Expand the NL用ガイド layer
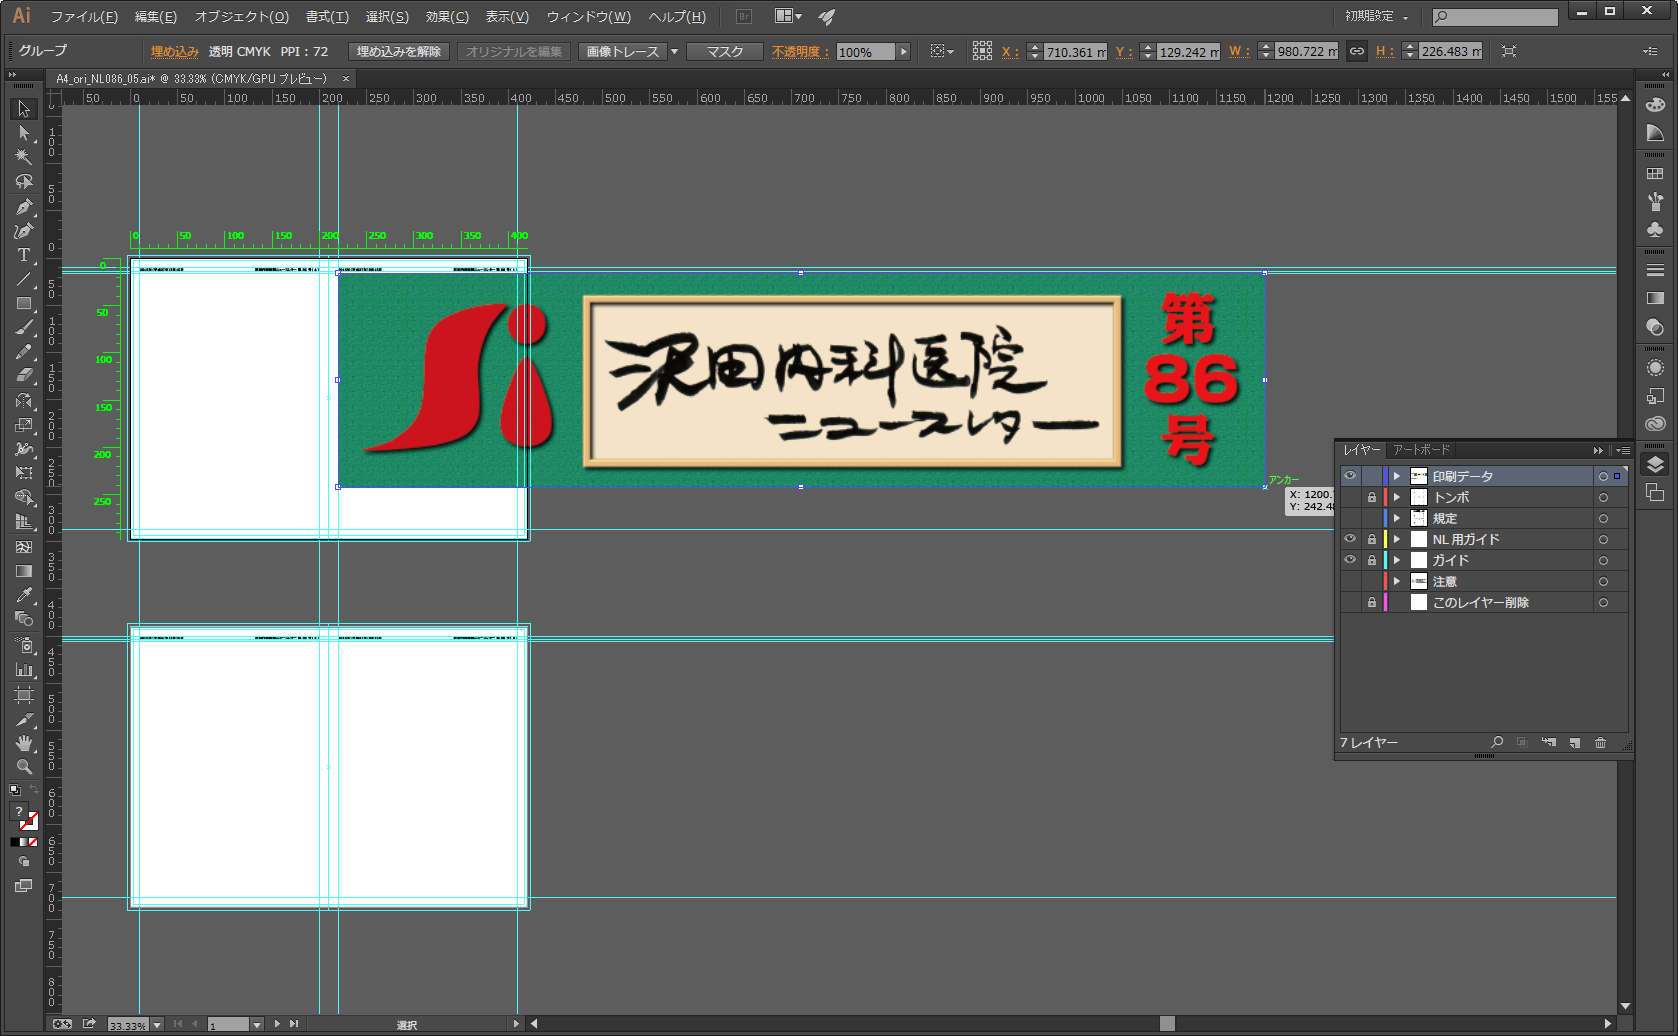1678x1036 pixels. coord(1397,539)
